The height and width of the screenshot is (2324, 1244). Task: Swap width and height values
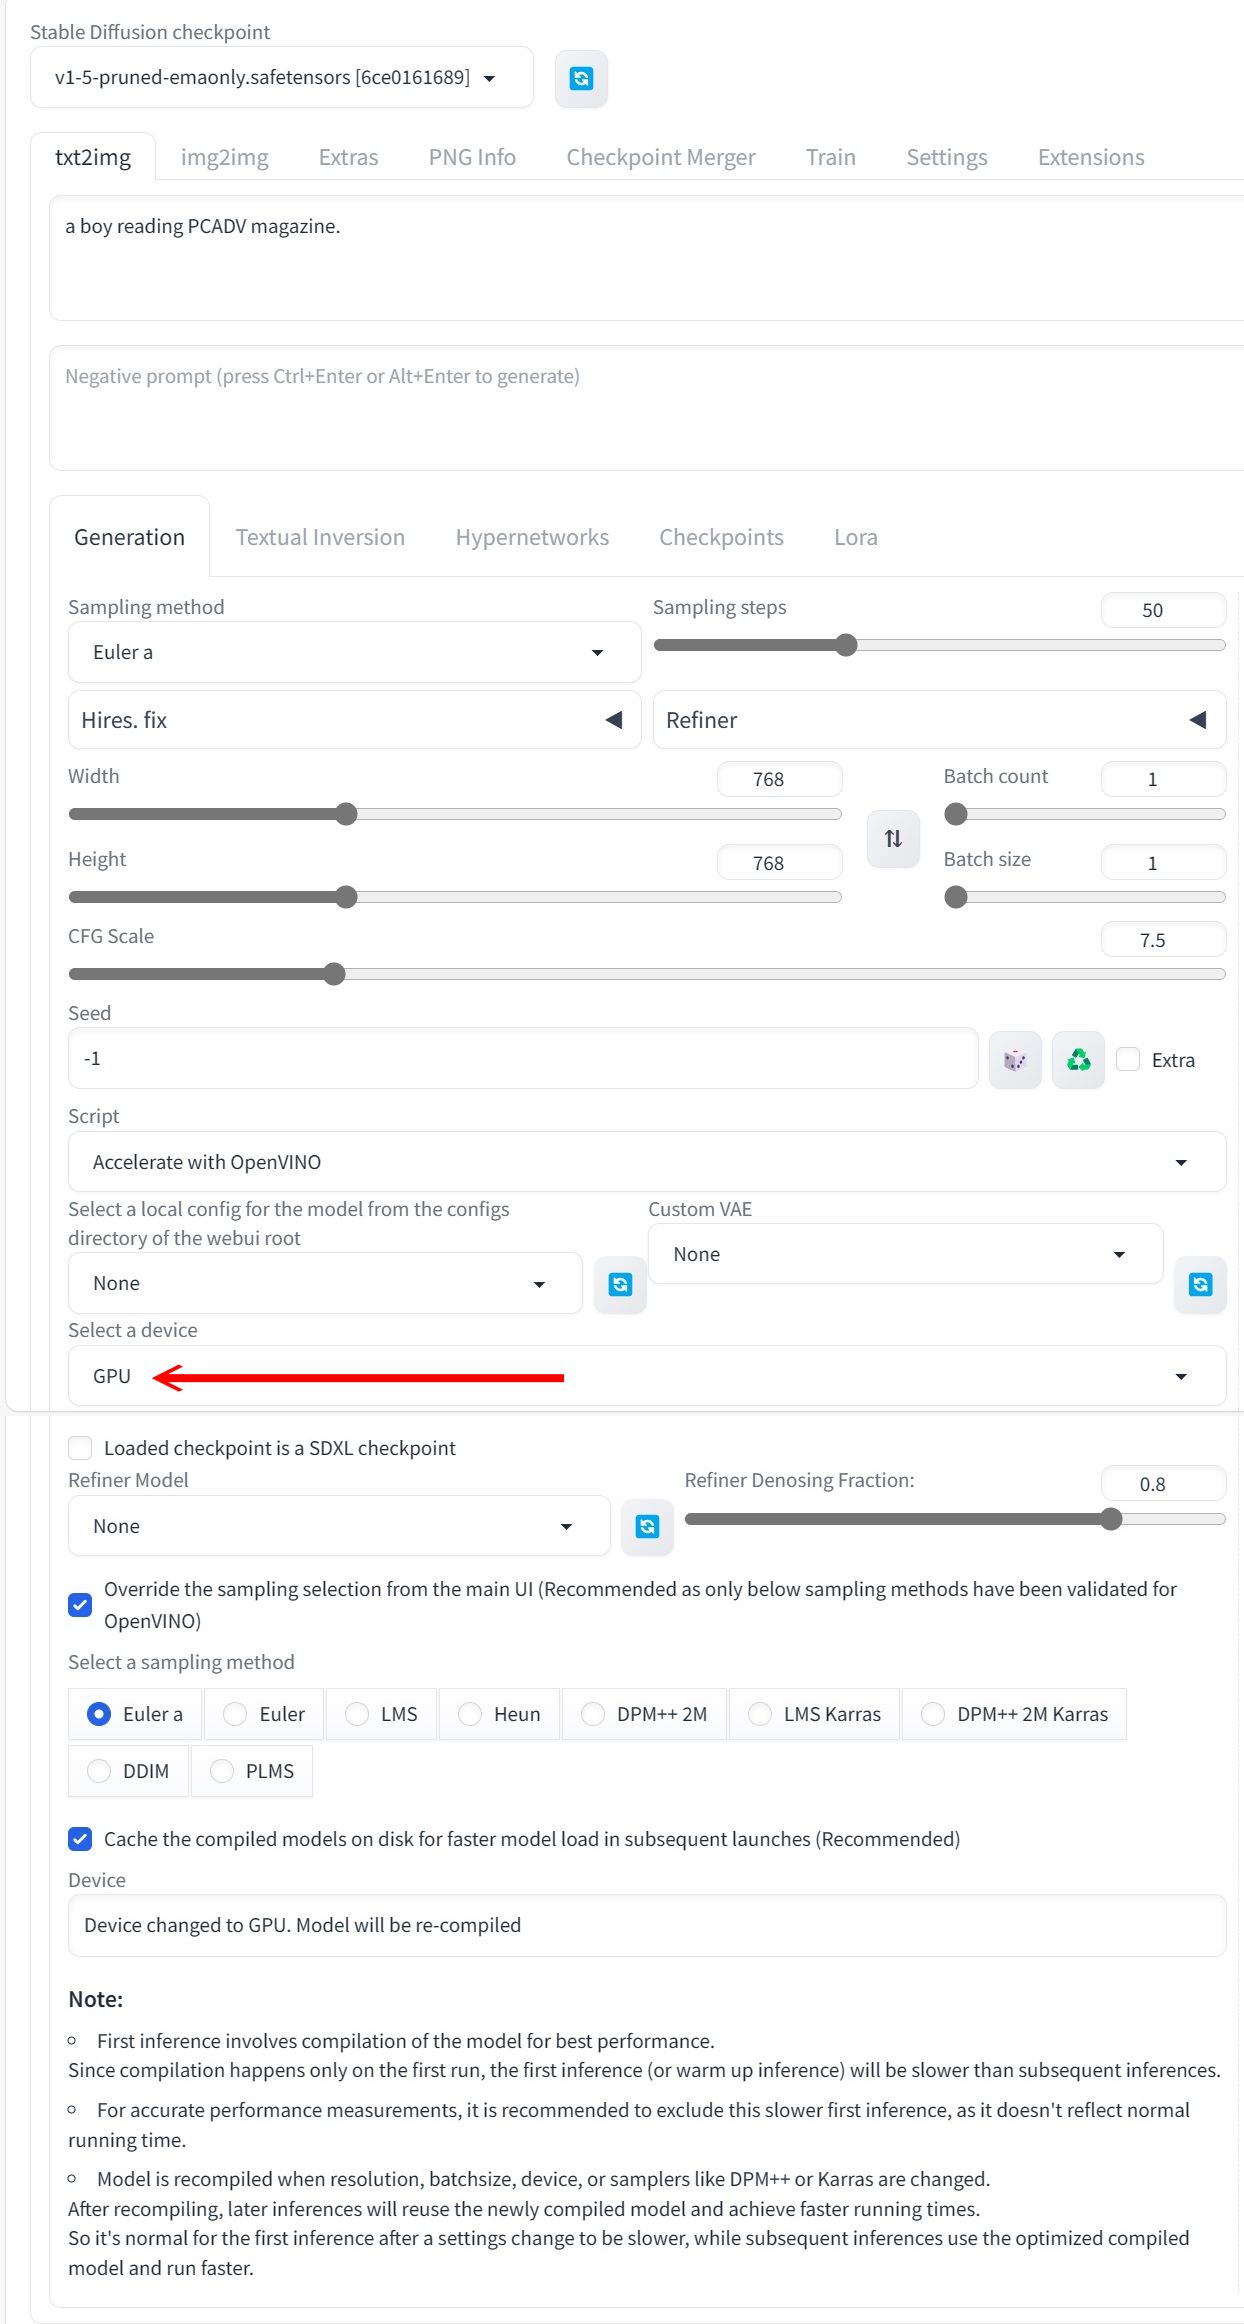(893, 838)
